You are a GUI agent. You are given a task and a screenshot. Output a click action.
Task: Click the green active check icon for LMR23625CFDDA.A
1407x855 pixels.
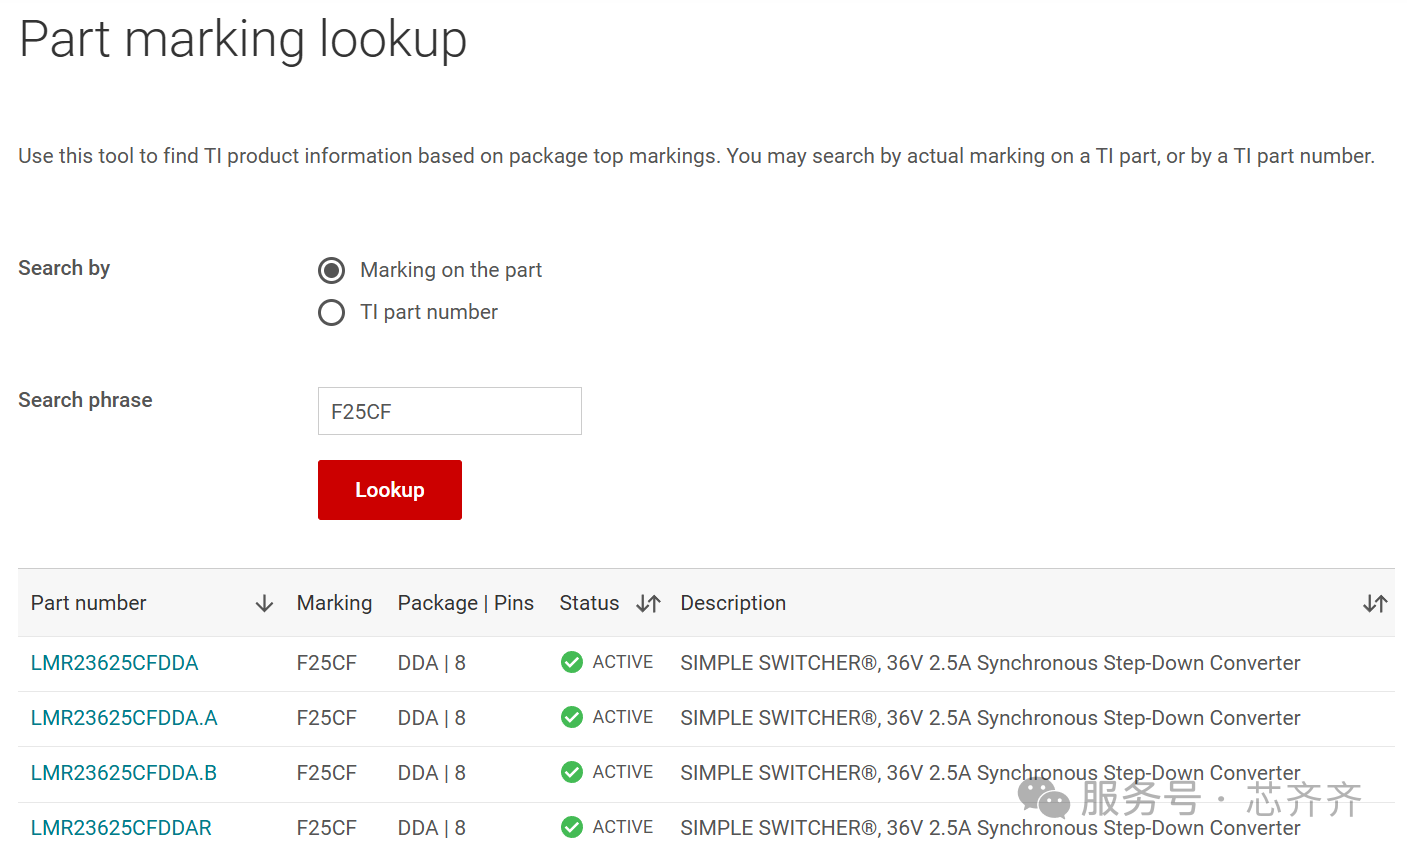tap(572, 717)
